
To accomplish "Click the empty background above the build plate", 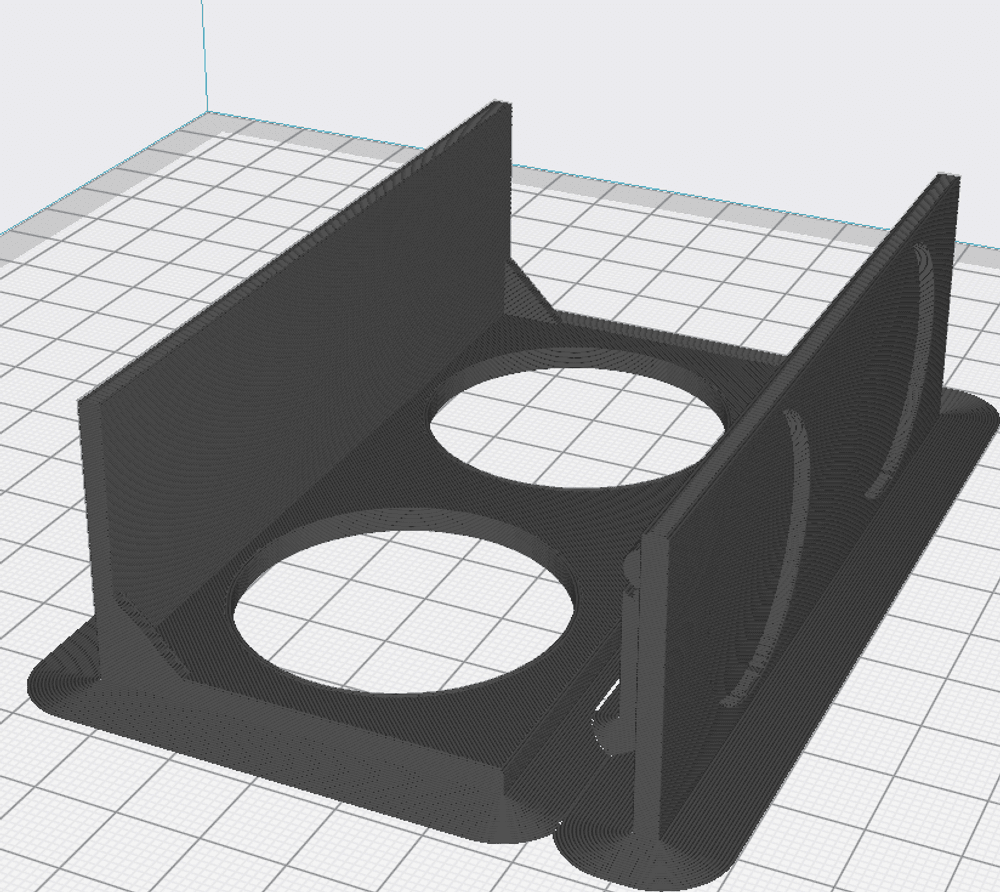I will (600, 80).
